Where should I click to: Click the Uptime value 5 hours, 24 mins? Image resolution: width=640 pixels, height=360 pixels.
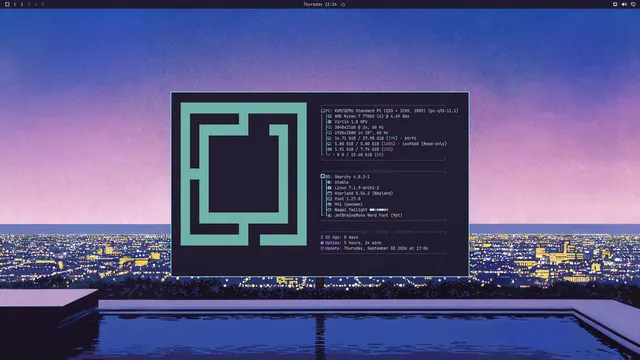click(362, 242)
